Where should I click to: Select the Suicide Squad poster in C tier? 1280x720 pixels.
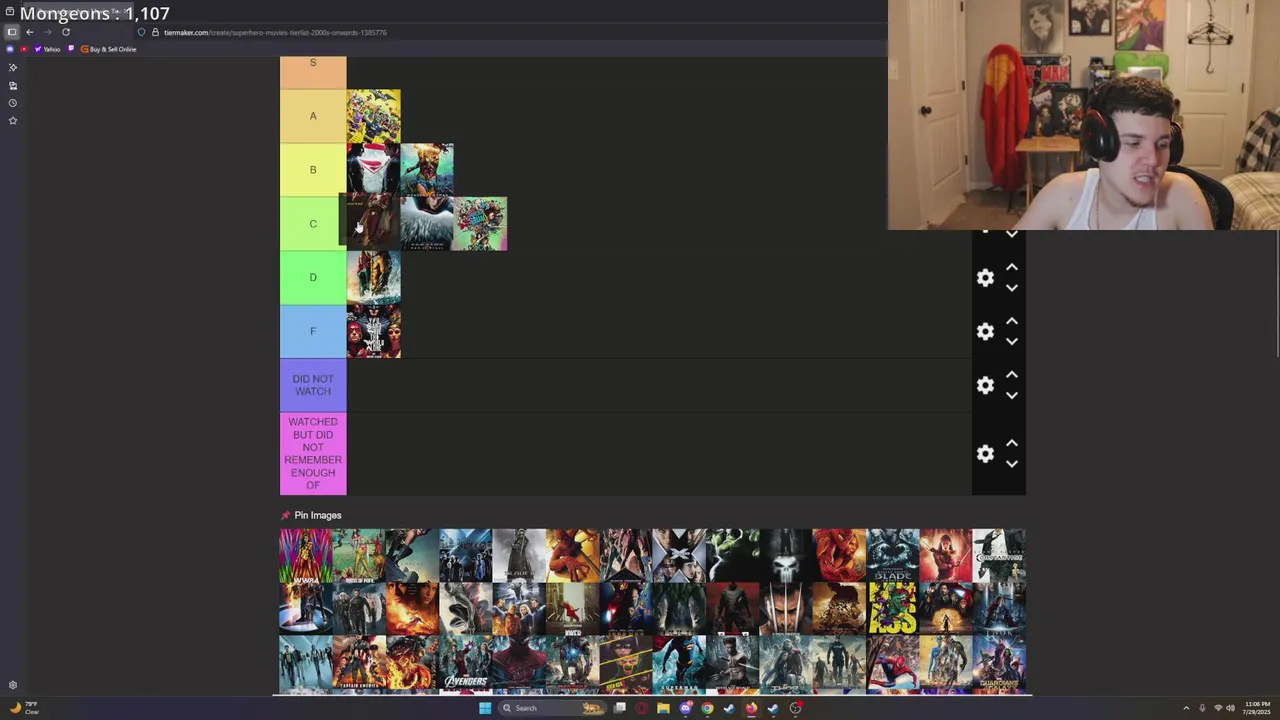click(x=480, y=224)
